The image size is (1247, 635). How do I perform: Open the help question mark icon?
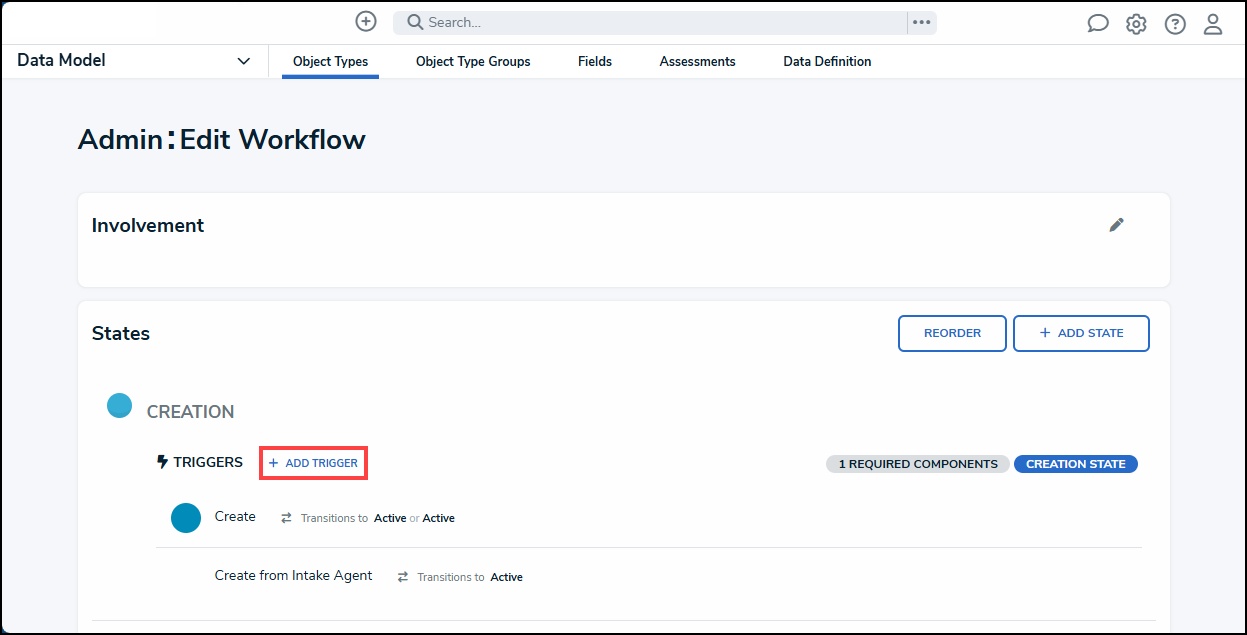pos(1175,24)
